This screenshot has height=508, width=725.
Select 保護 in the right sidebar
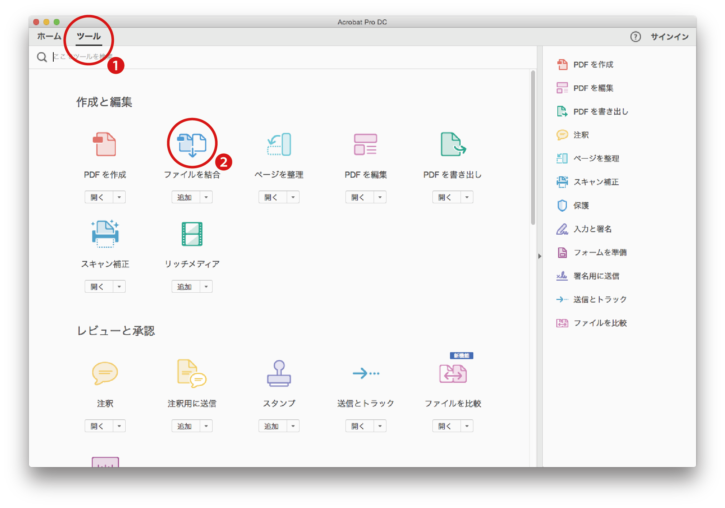pos(581,205)
